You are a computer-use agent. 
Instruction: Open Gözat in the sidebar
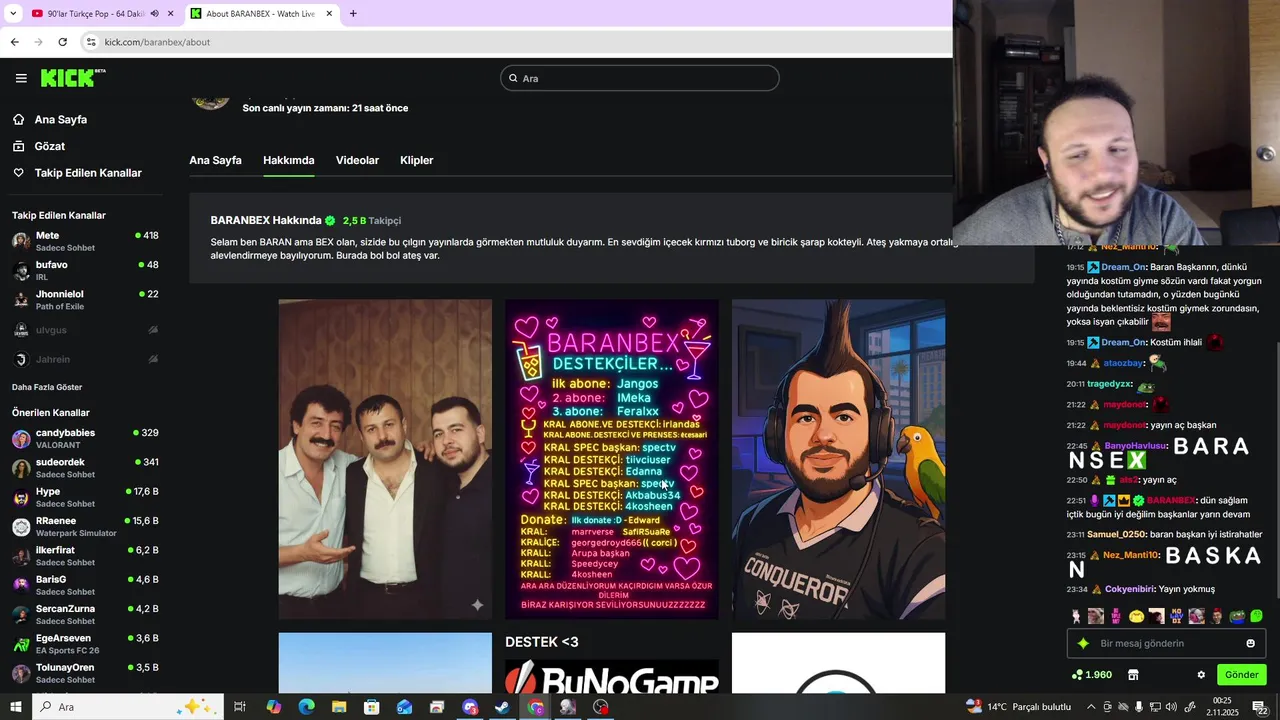click(49, 146)
